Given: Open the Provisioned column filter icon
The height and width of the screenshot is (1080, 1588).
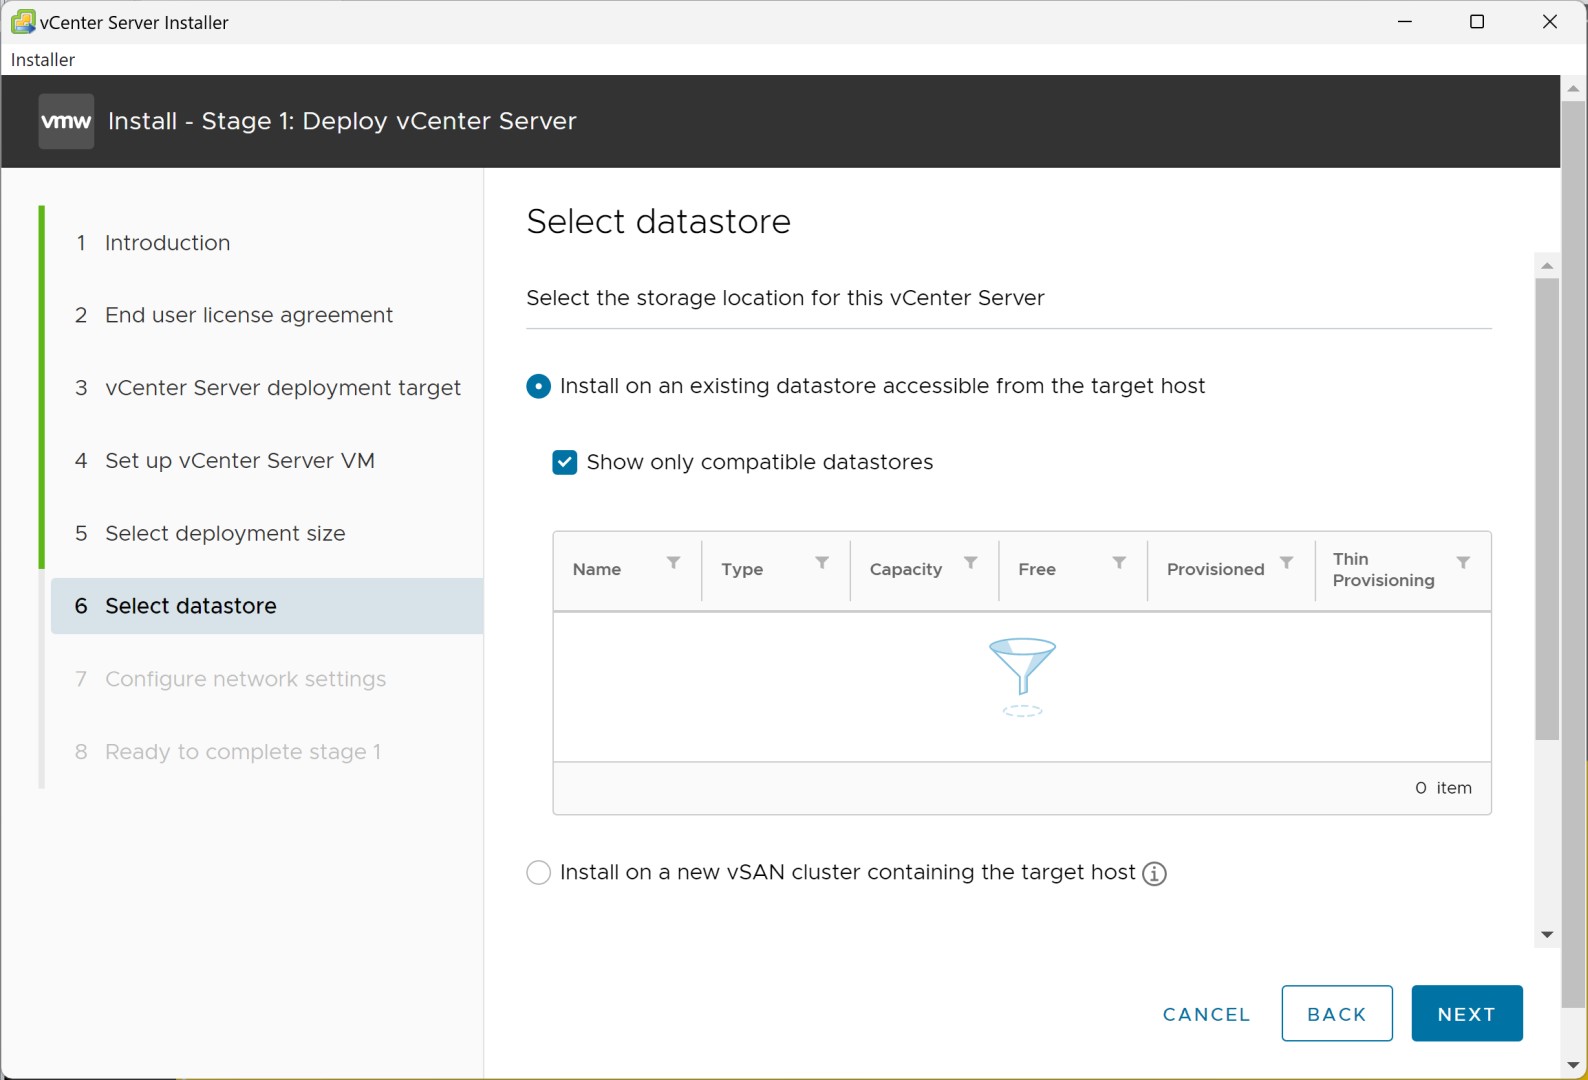Looking at the screenshot, I should pos(1287,563).
